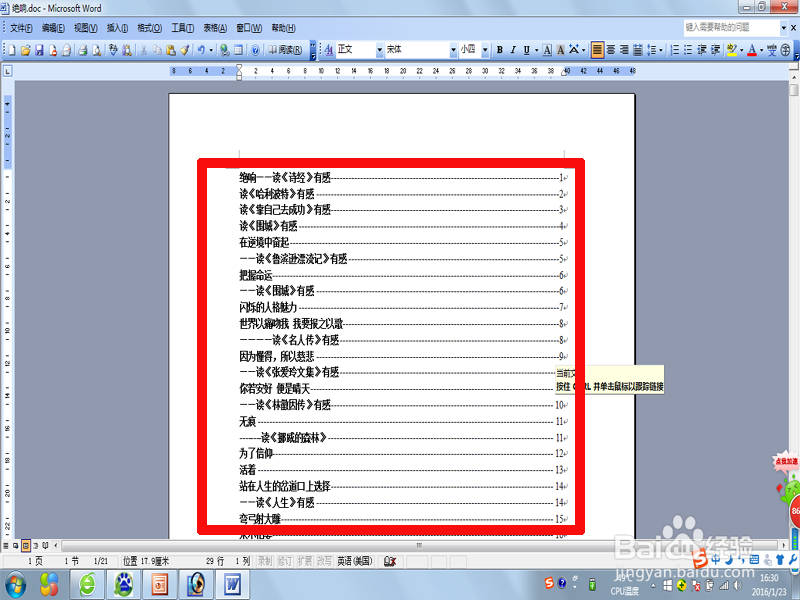Save the document with floppy icon
Viewport: 800px width, 600px height.
(x=39, y=50)
